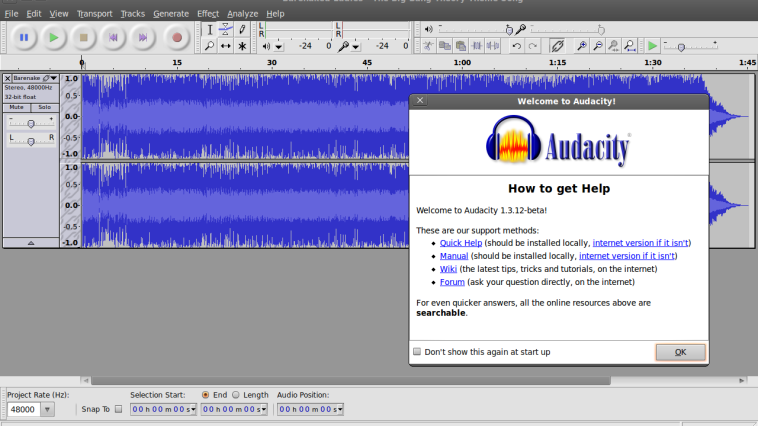Open the Wiki link
758x426 pixels.
click(448, 269)
